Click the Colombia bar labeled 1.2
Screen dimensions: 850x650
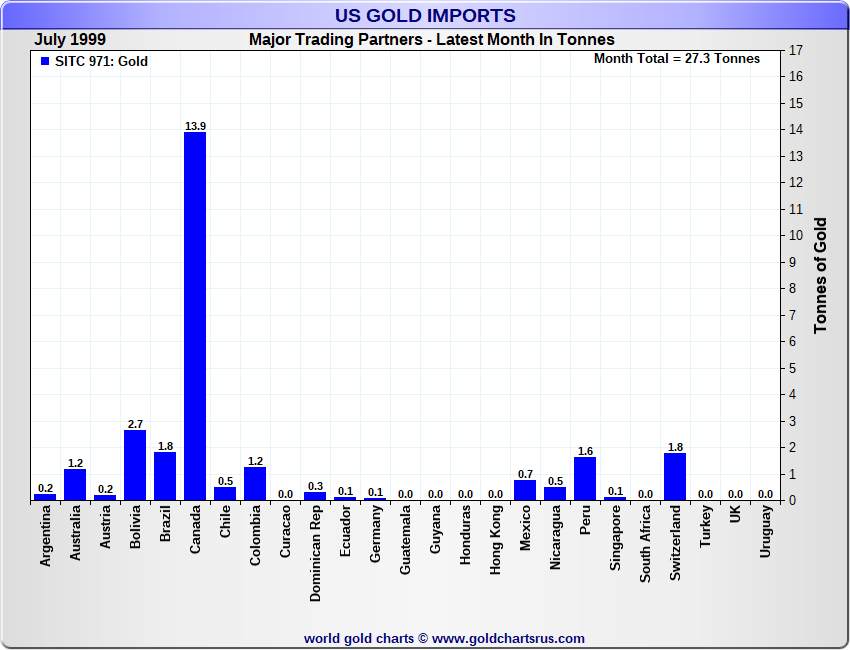[x=255, y=484]
